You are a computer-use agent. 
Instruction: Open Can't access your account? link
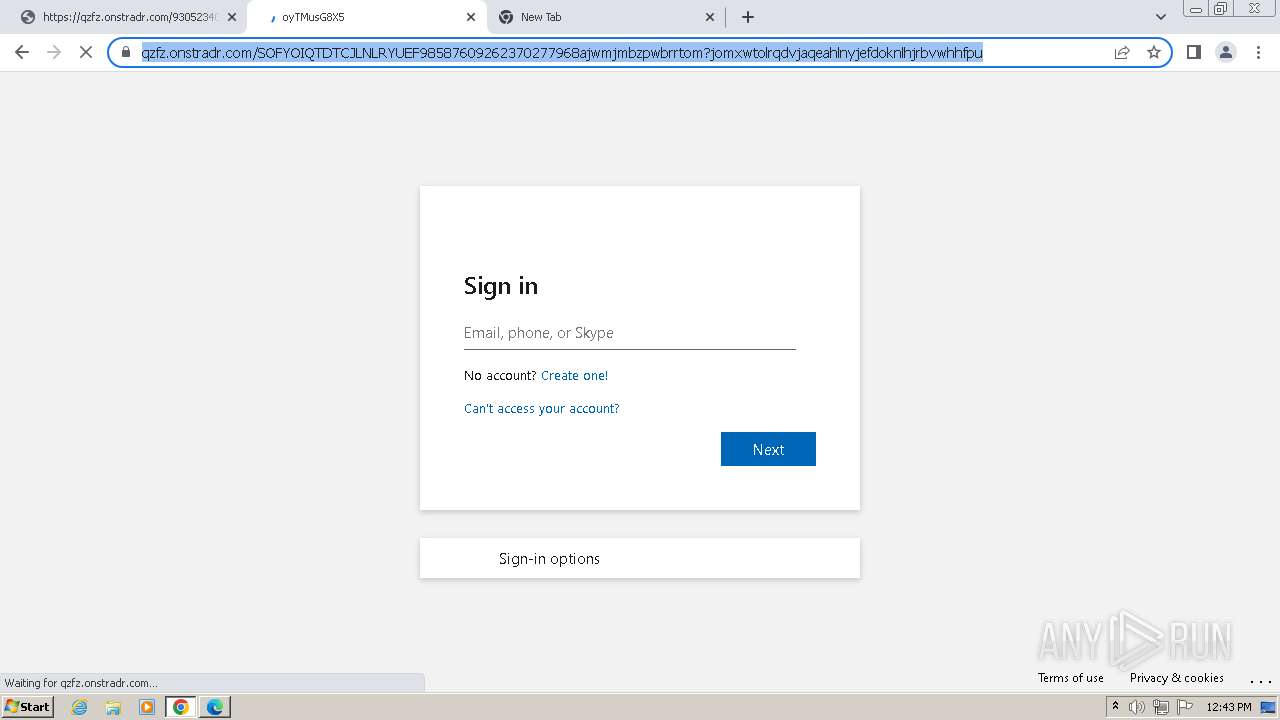pyautogui.click(x=541, y=409)
